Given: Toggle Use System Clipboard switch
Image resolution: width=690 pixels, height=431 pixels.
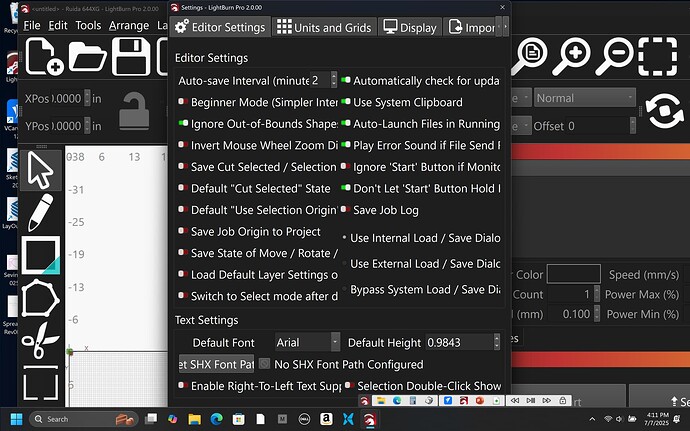Looking at the screenshot, I should coord(346,102).
